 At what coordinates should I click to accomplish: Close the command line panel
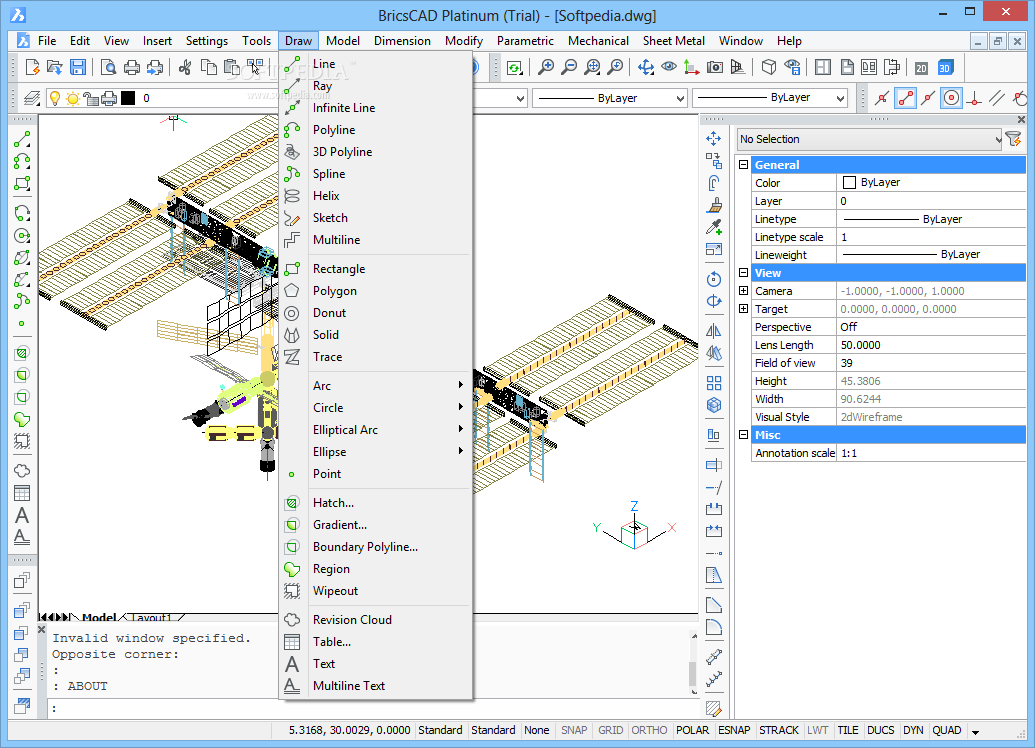tap(42, 630)
